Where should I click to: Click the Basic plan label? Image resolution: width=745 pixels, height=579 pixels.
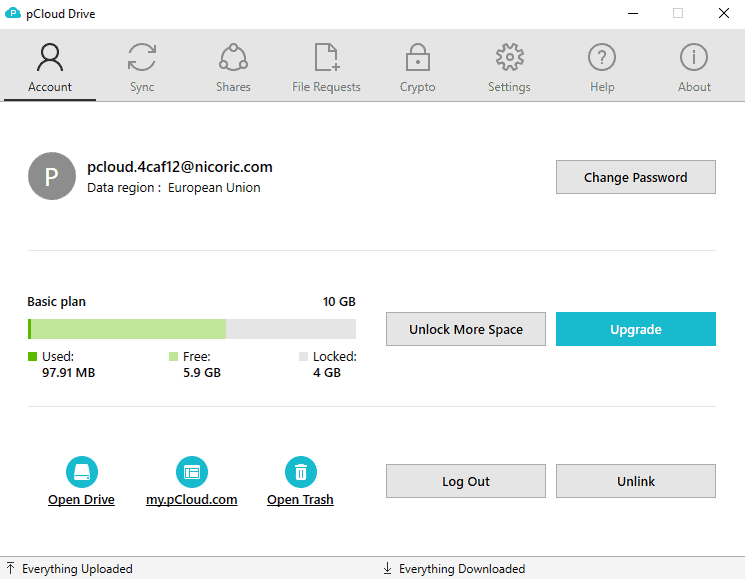(57, 302)
